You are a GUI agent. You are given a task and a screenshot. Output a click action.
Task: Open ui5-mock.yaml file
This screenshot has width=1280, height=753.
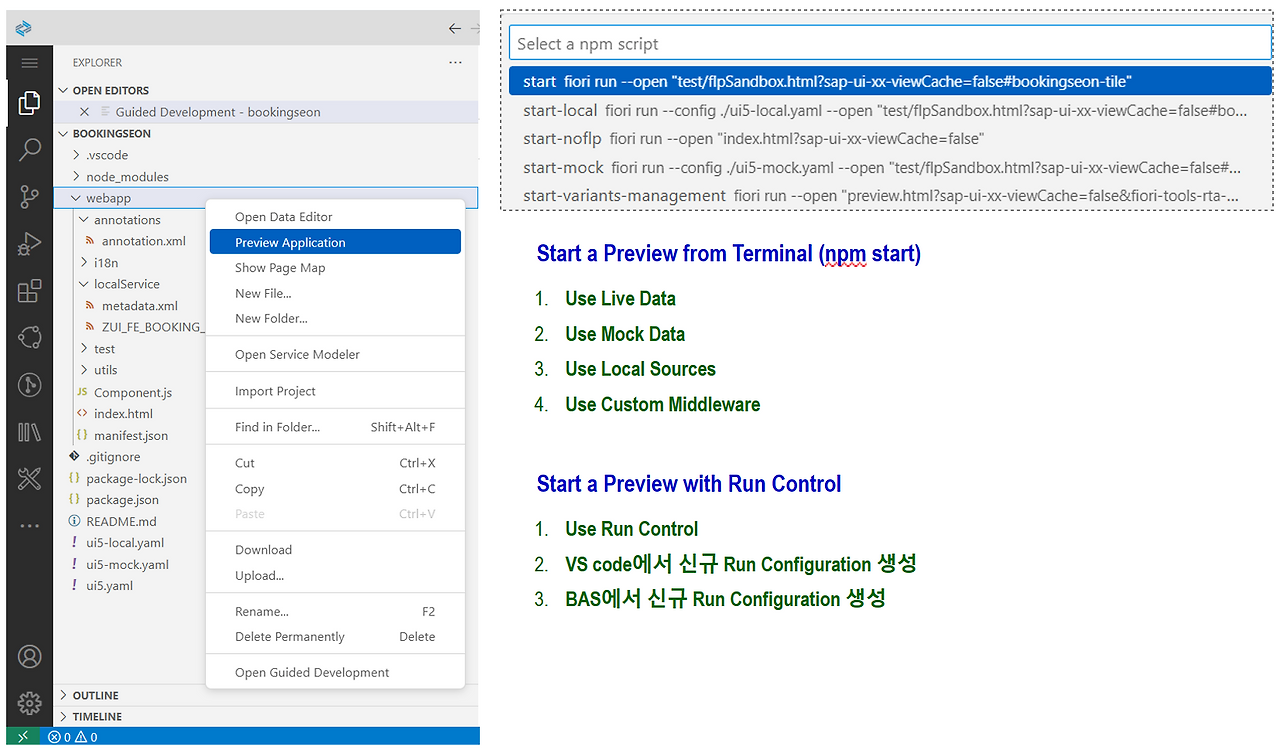(127, 565)
